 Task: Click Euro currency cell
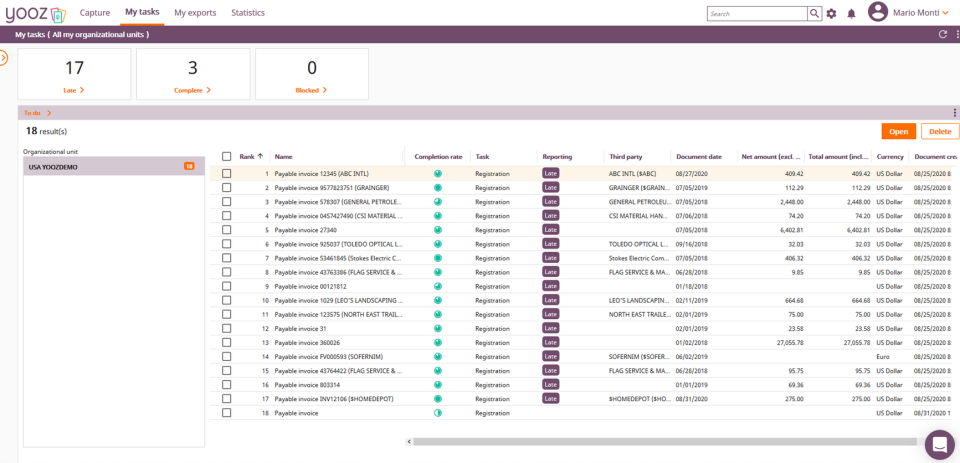coord(883,356)
